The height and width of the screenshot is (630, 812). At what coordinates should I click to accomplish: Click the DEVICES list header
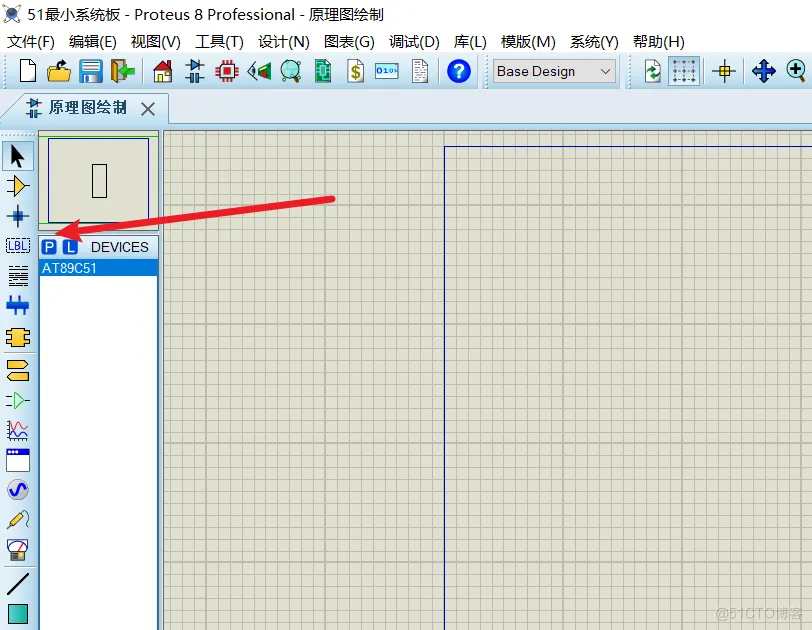tap(120, 247)
